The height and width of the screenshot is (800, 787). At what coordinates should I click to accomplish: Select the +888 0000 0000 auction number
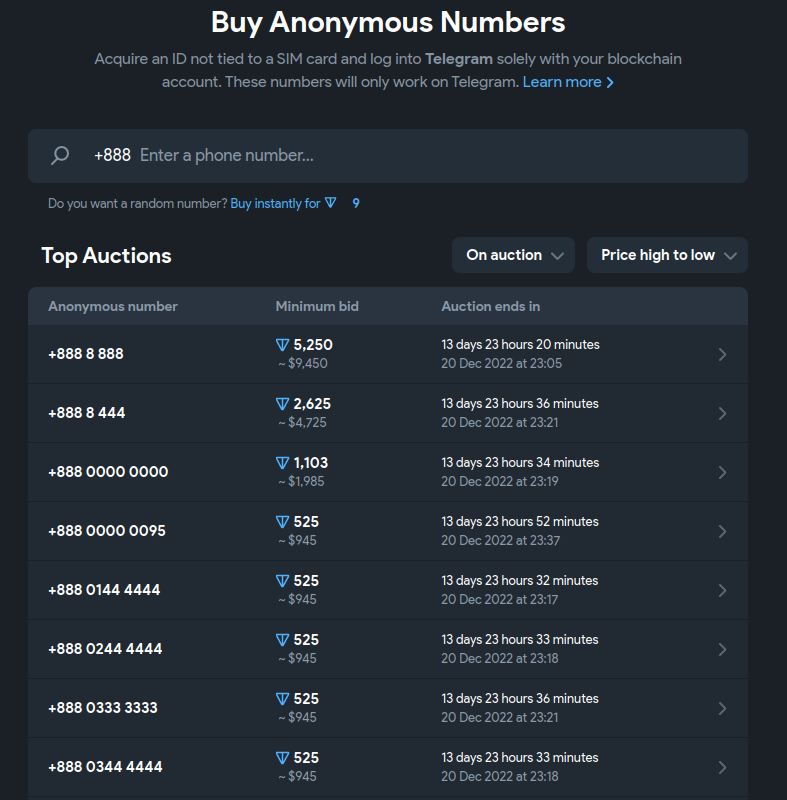[108, 472]
